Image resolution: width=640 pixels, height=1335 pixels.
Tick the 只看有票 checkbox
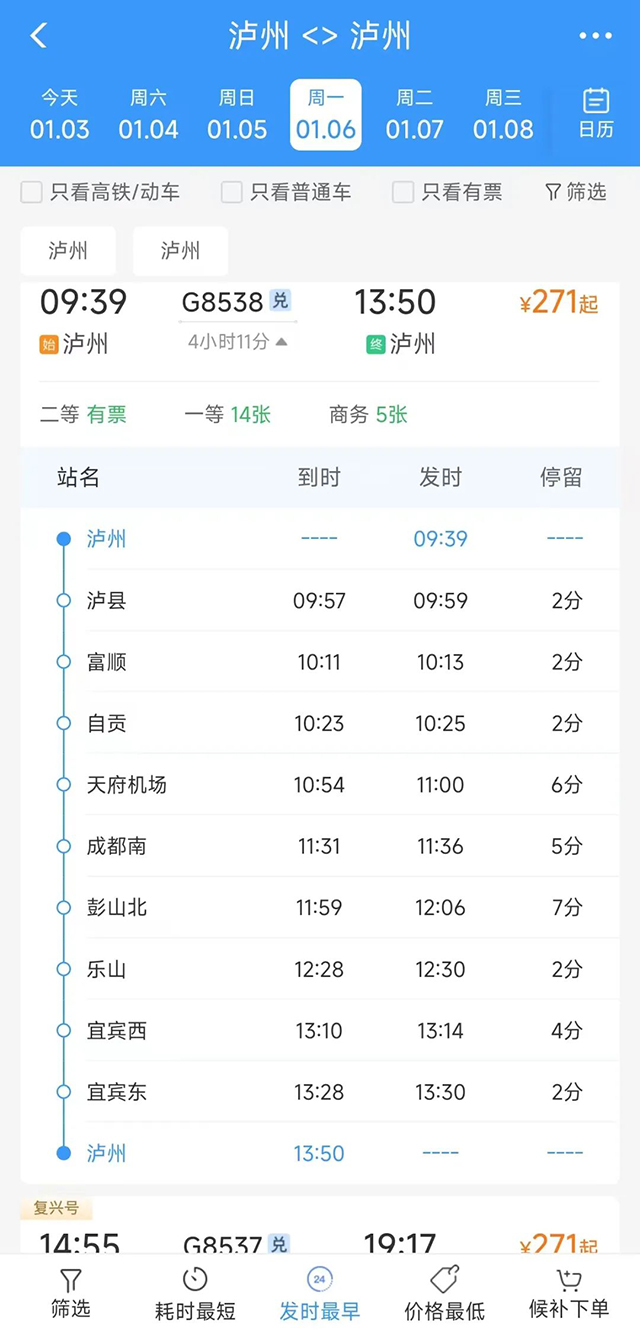(403, 192)
